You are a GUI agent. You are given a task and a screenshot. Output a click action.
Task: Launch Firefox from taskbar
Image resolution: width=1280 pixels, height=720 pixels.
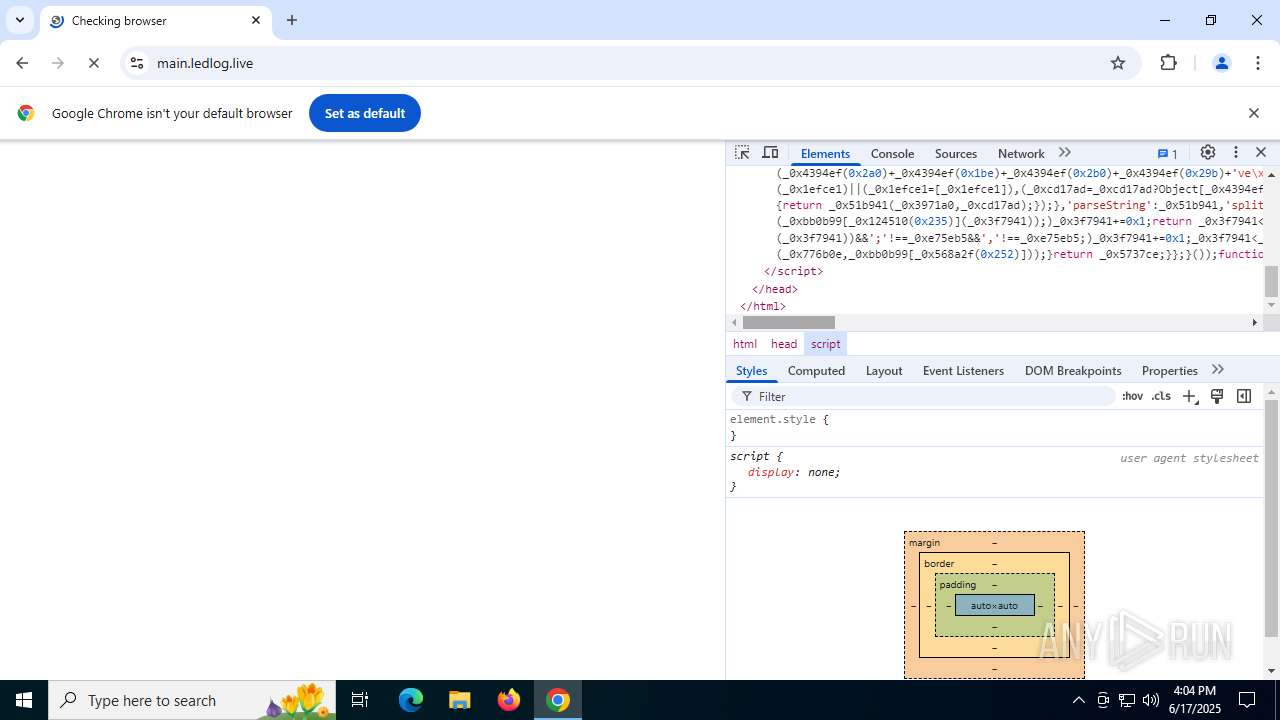509,700
